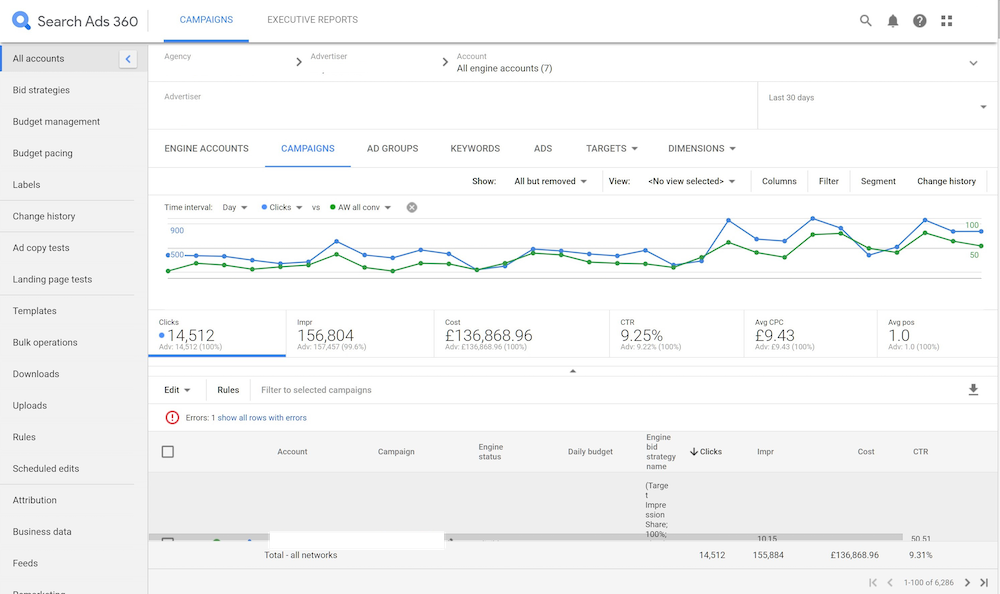Screen dimensions: 1000x594
Task: Select the CTR summary metric card
Action: pos(677,334)
